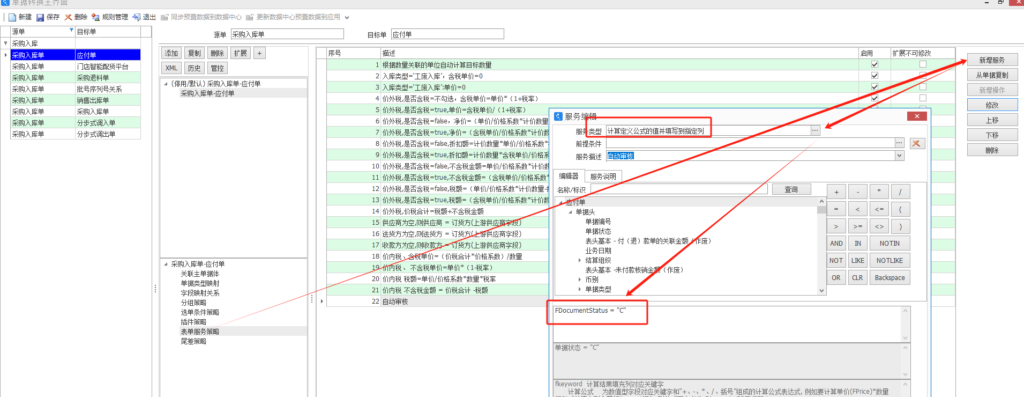Expand the 单据类型 tree node
Image resolution: width=1024 pixels, height=397 pixels.
[579, 289]
